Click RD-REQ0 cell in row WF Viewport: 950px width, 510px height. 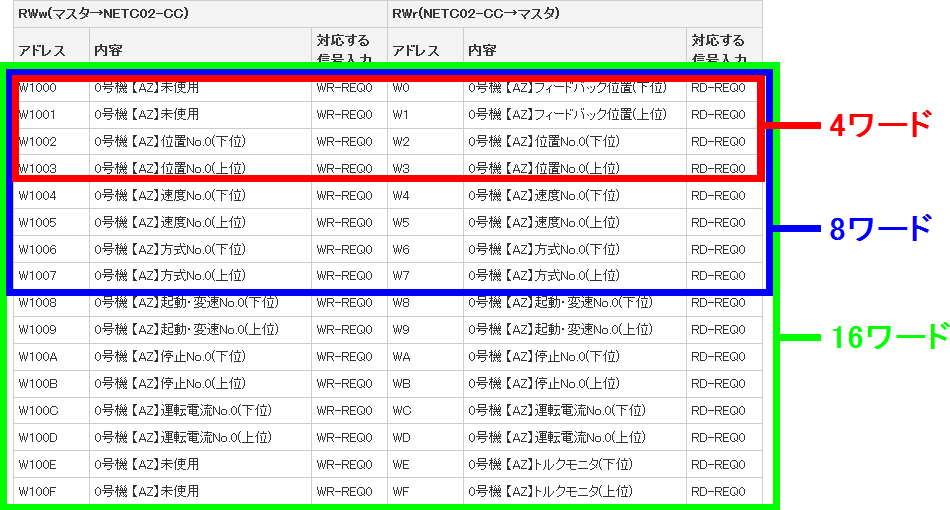724,491
